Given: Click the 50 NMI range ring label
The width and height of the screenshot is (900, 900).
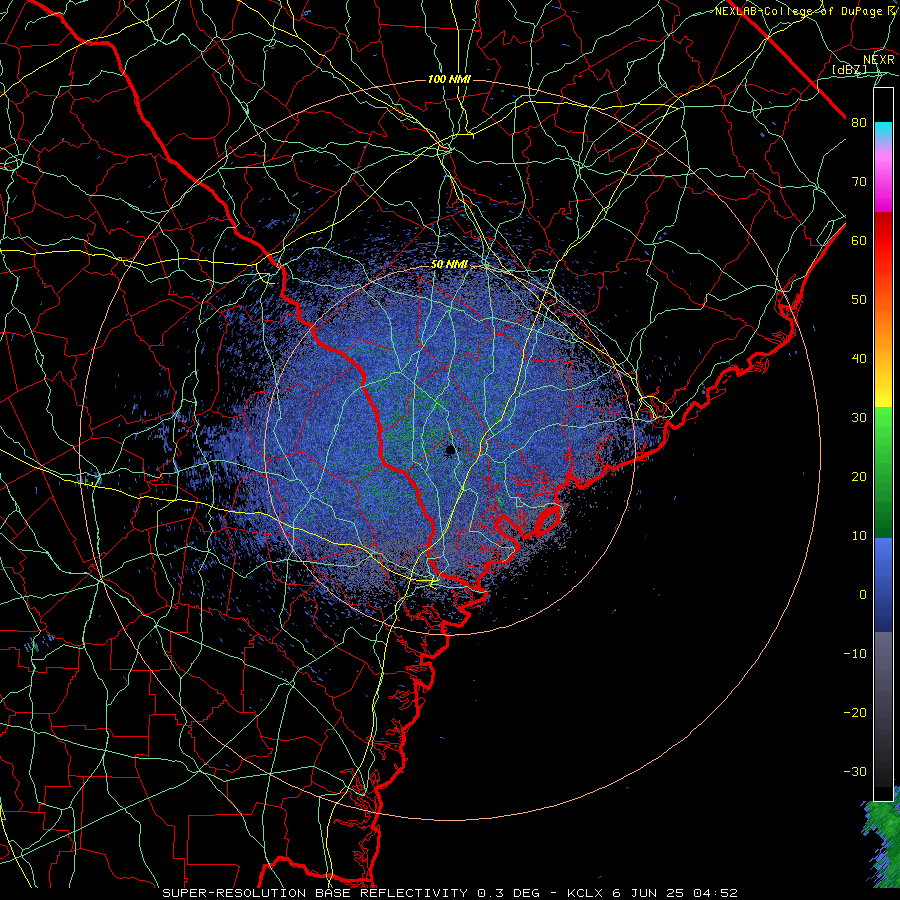Looking at the screenshot, I should click(449, 265).
